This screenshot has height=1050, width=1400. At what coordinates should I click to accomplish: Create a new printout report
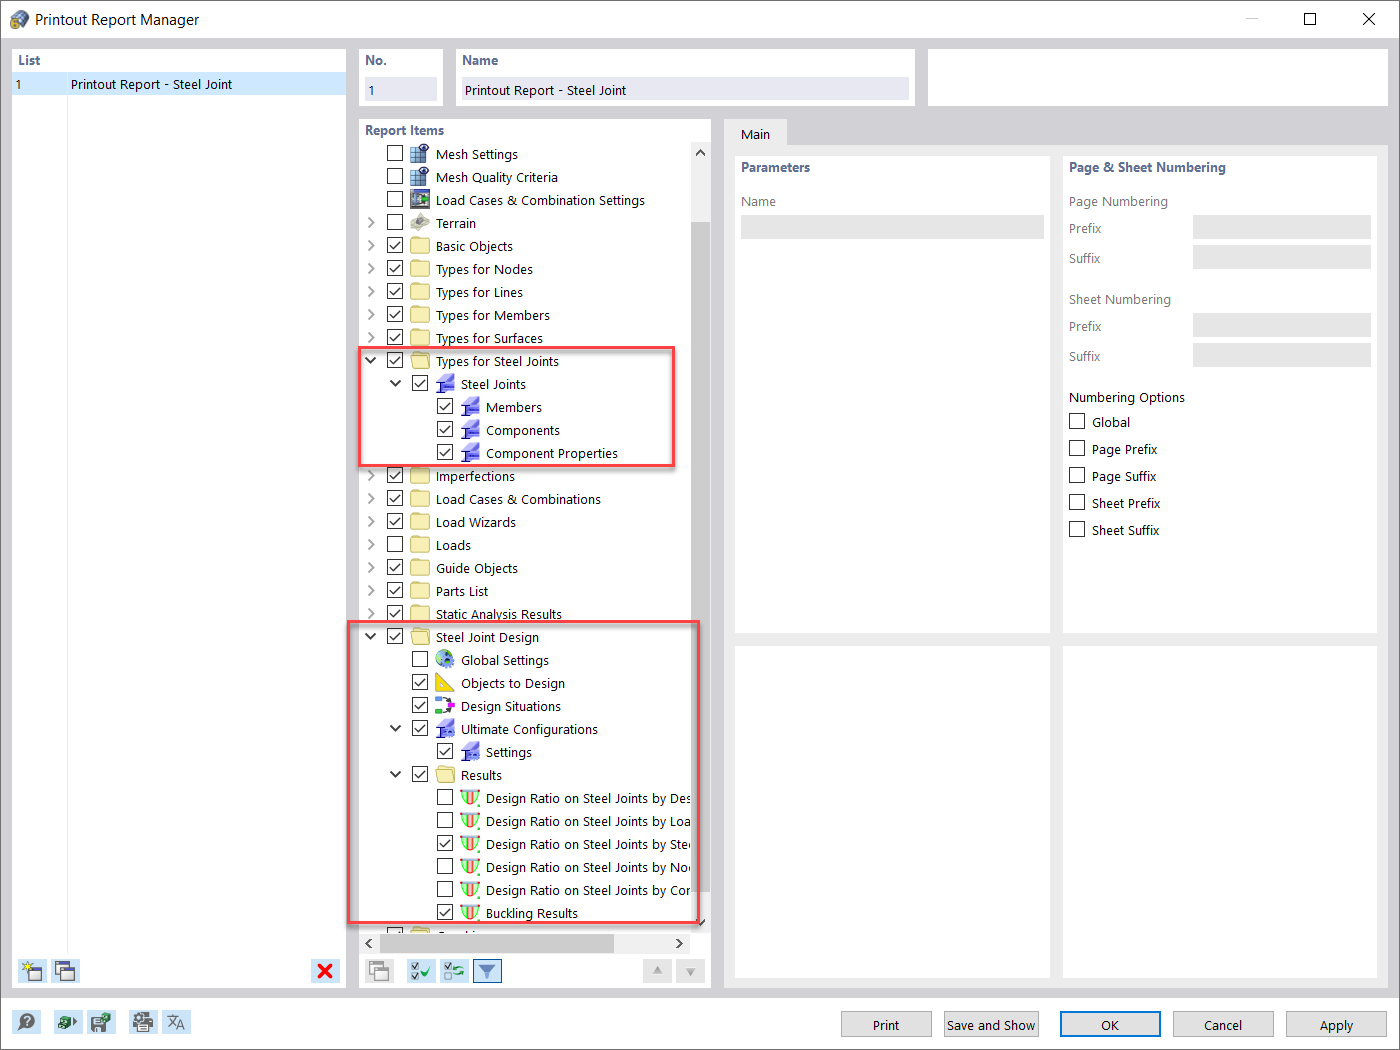[31, 971]
